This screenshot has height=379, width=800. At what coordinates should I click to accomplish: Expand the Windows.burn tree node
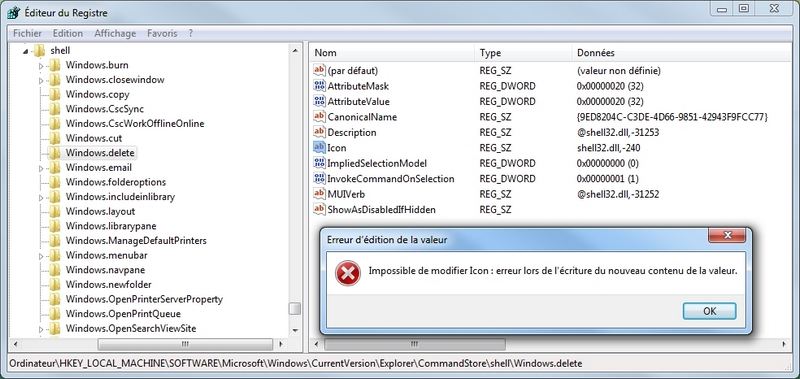[x=42, y=66]
